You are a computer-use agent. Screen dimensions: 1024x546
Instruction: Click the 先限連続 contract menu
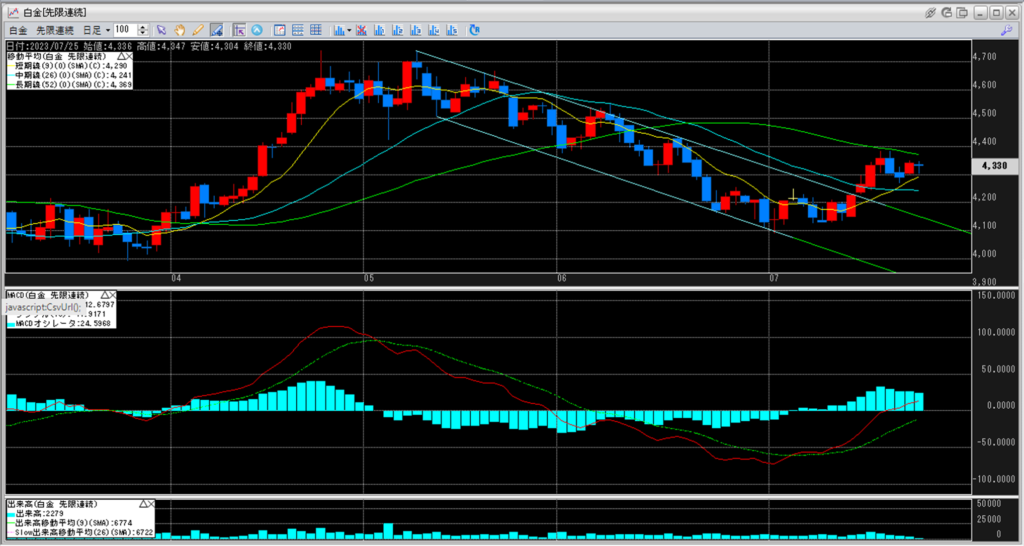coord(54,30)
